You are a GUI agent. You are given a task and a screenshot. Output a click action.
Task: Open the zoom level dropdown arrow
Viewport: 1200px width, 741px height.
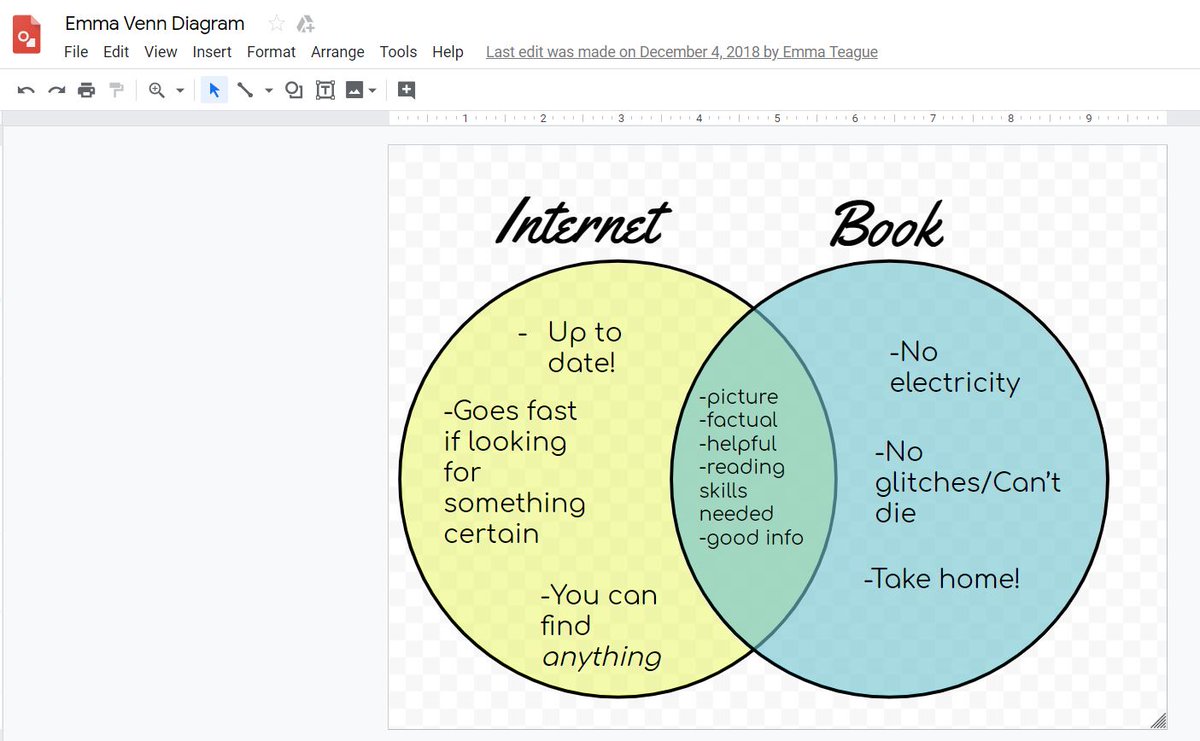click(180, 91)
